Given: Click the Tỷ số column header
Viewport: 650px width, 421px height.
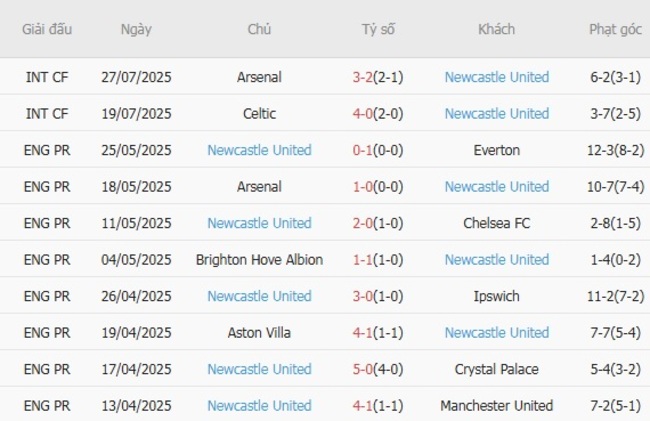Looking at the screenshot, I should click(x=378, y=29).
